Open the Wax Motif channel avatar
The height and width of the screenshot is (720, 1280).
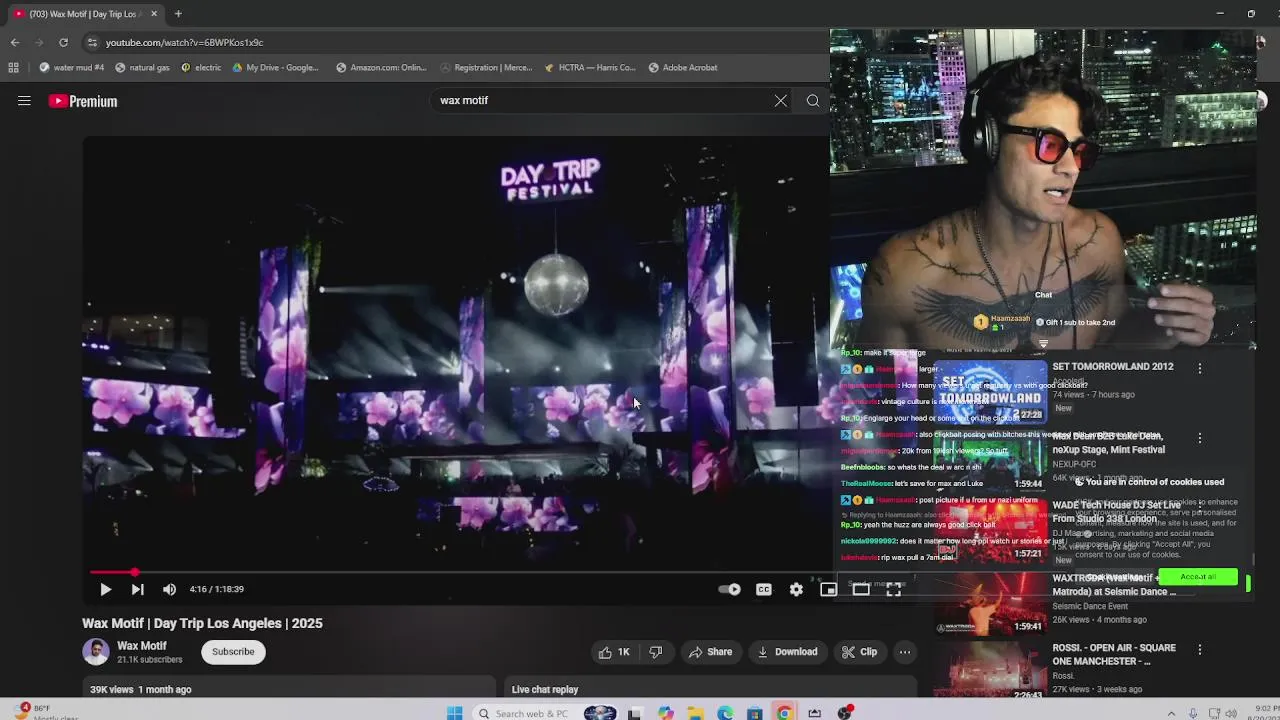pos(96,652)
